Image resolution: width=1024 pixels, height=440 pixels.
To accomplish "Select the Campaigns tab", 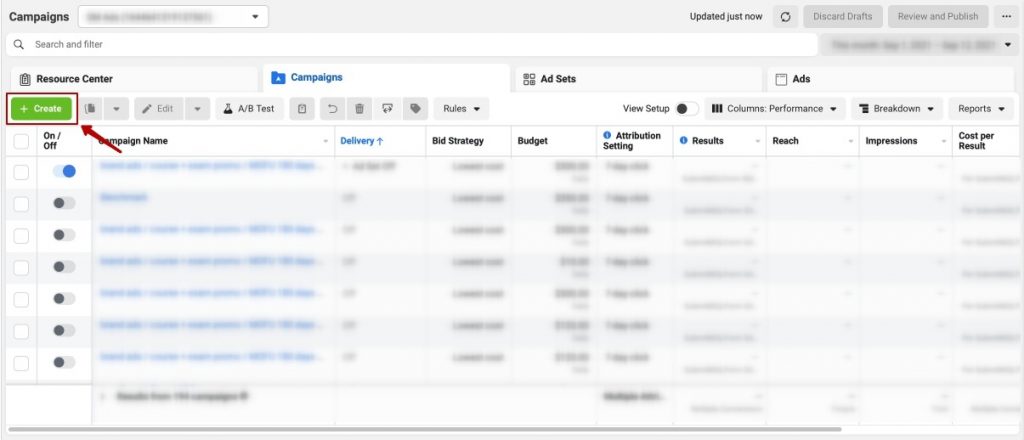I will pyautogui.click(x=387, y=78).
